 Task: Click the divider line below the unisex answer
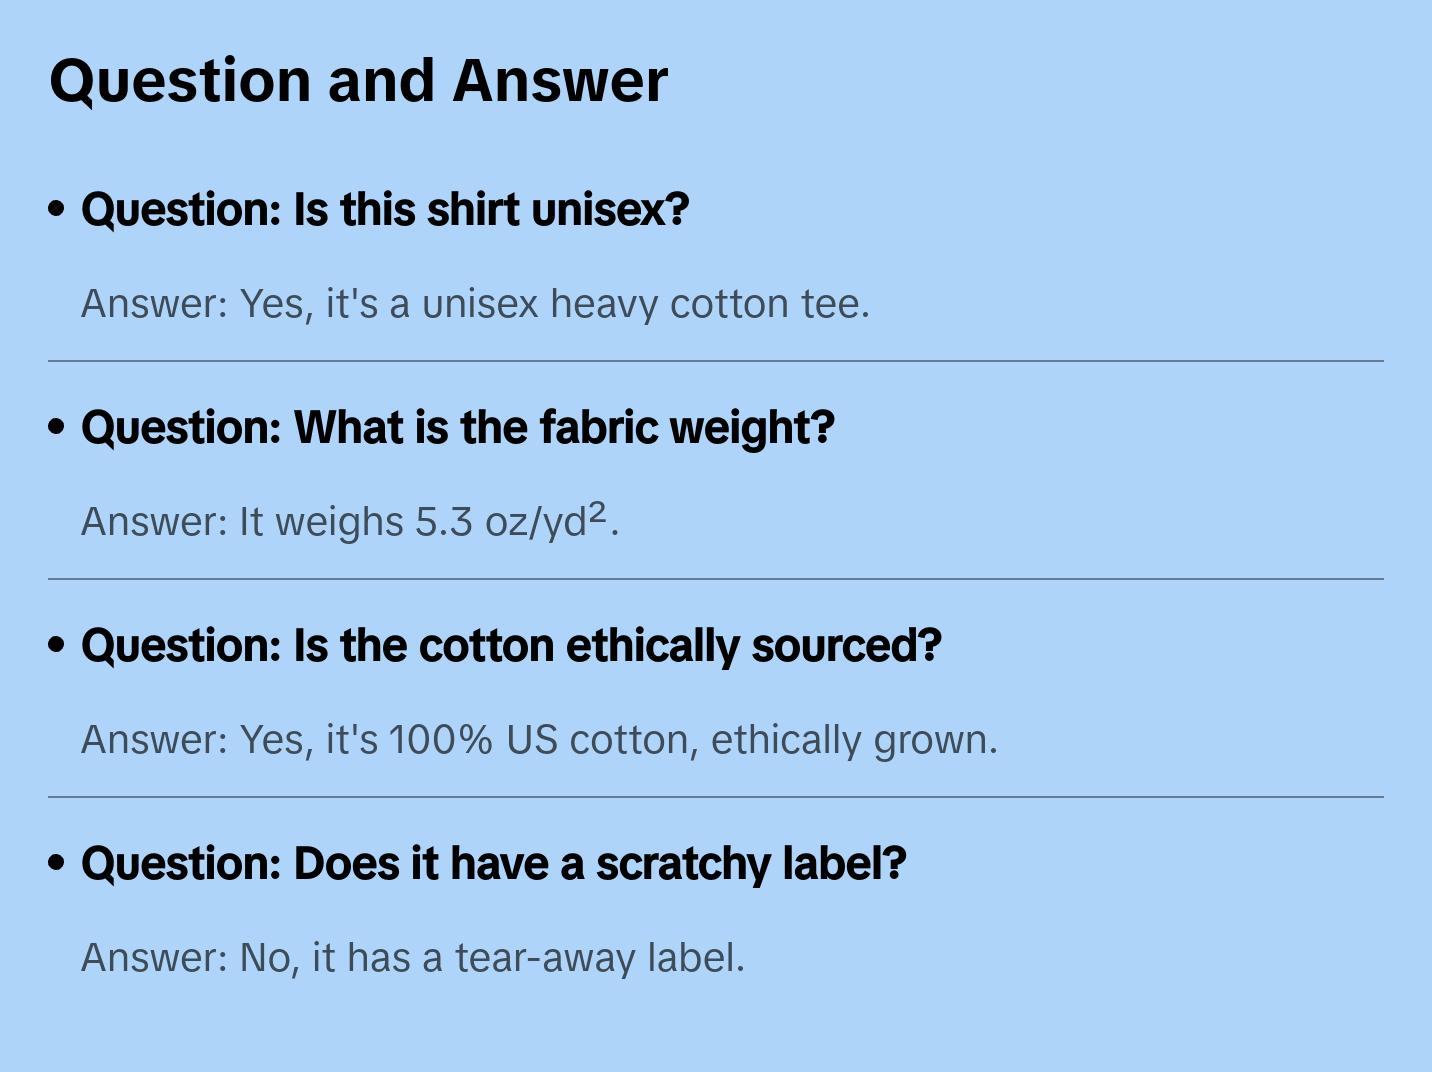click(715, 361)
